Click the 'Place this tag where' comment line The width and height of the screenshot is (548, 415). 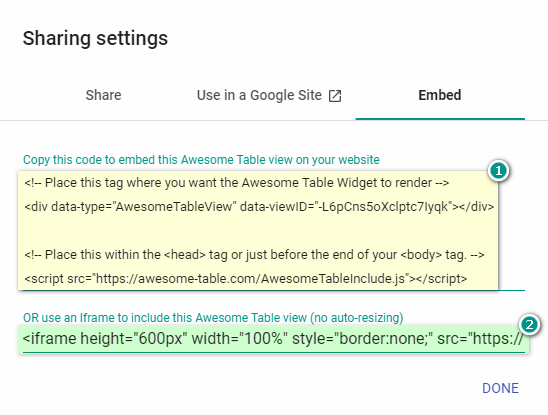click(237, 183)
